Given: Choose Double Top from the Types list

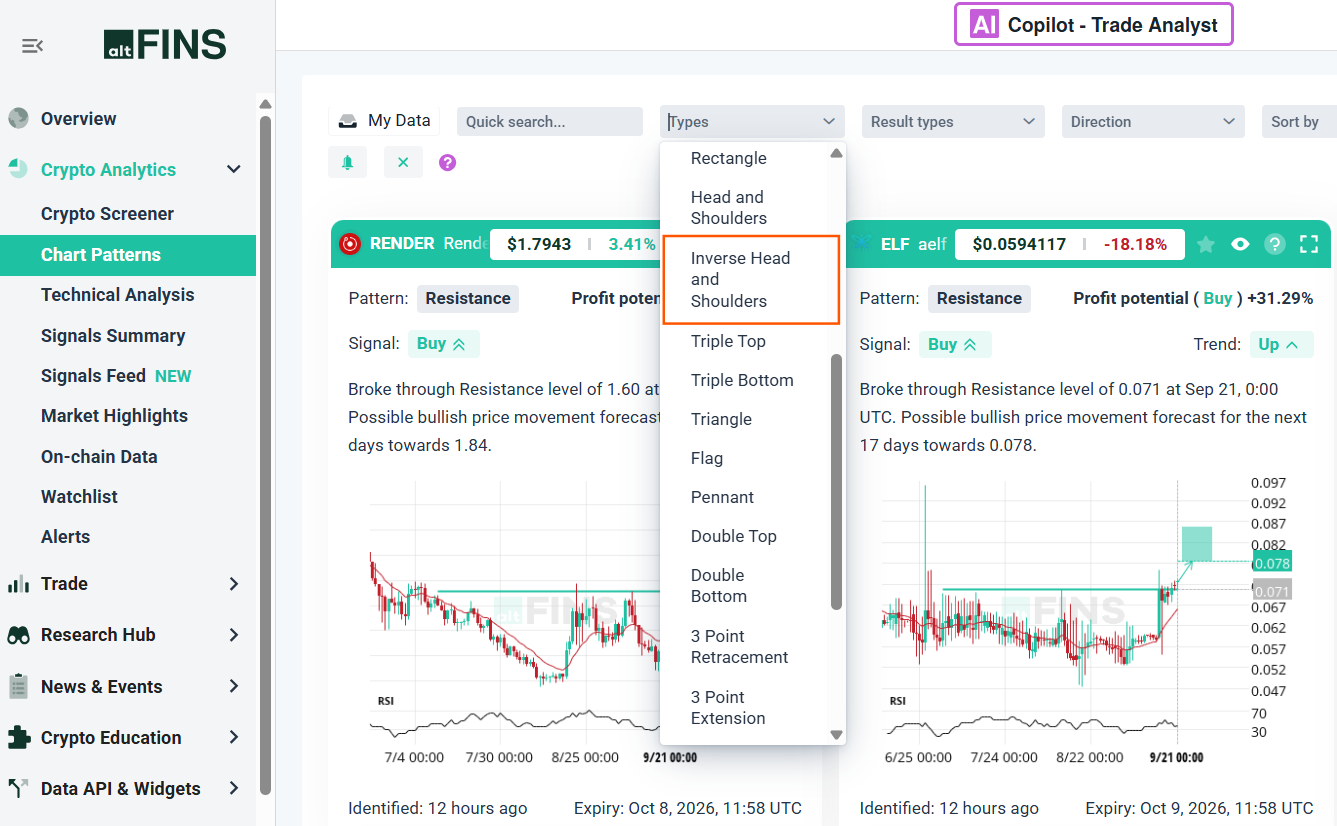Looking at the screenshot, I should (734, 536).
